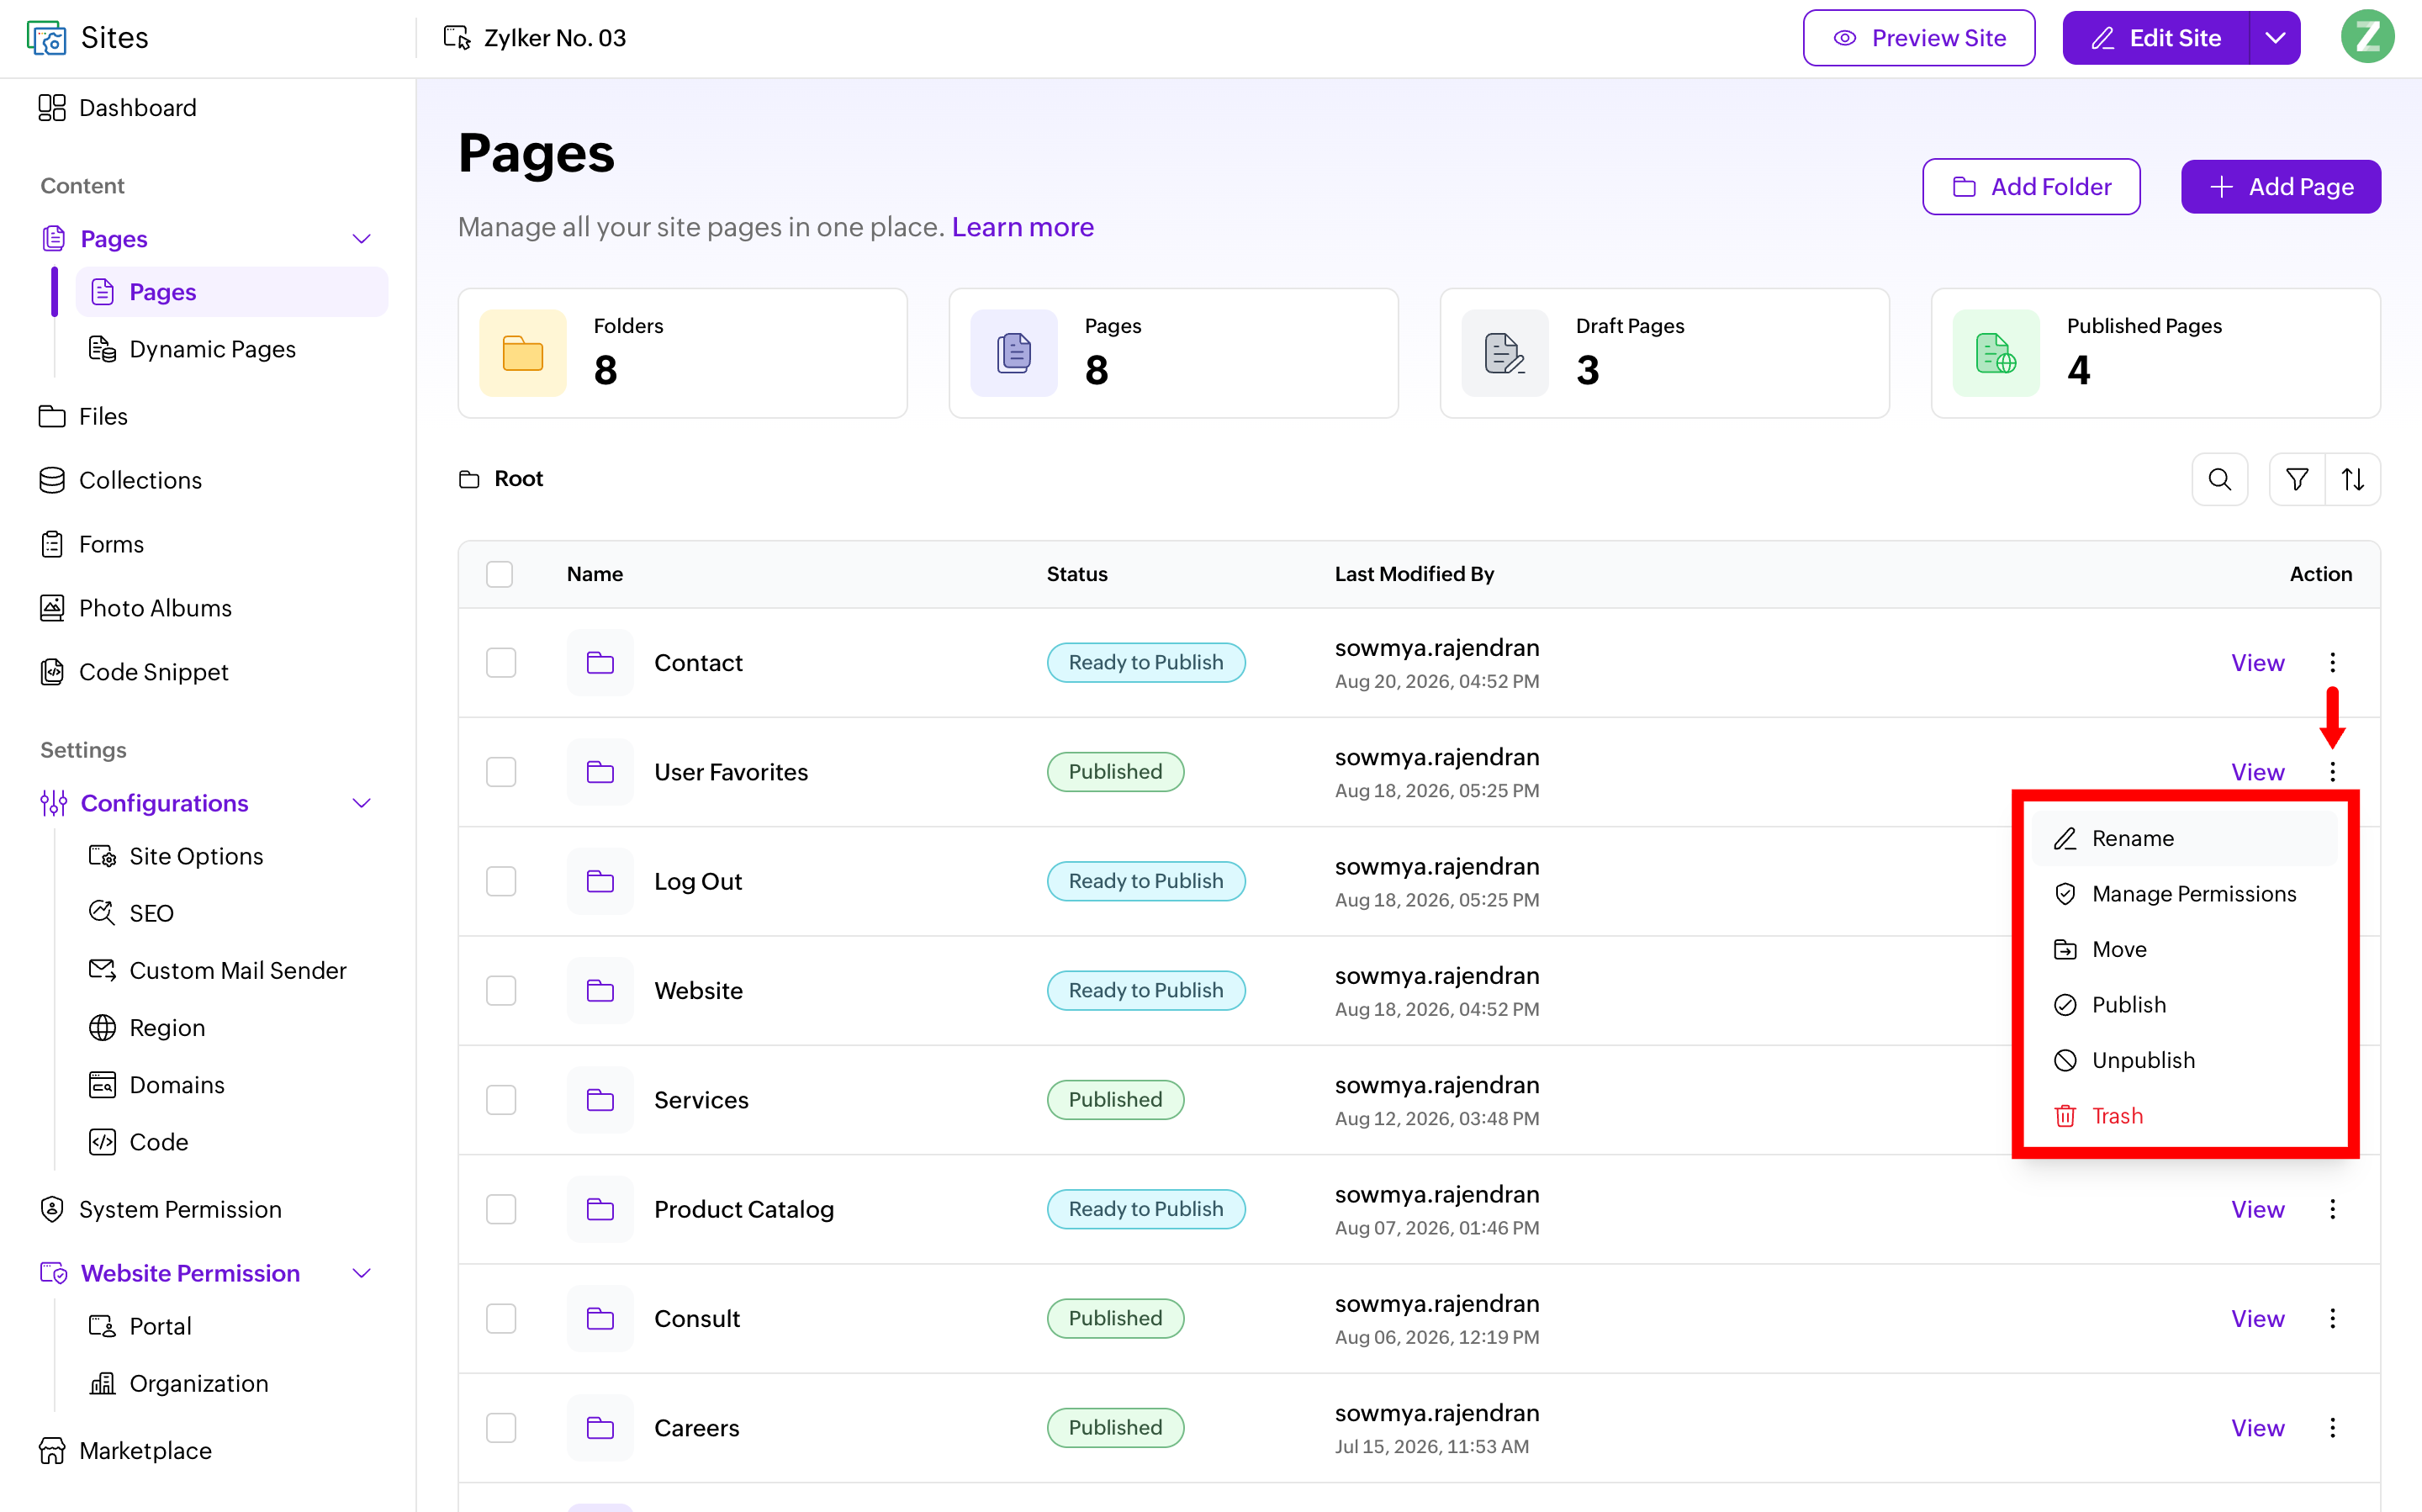Open the three-dot menu for Product Catalog
Image resolution: width=2422 pixels, height=1512 pixels.
click(x=2332, y=1209)
